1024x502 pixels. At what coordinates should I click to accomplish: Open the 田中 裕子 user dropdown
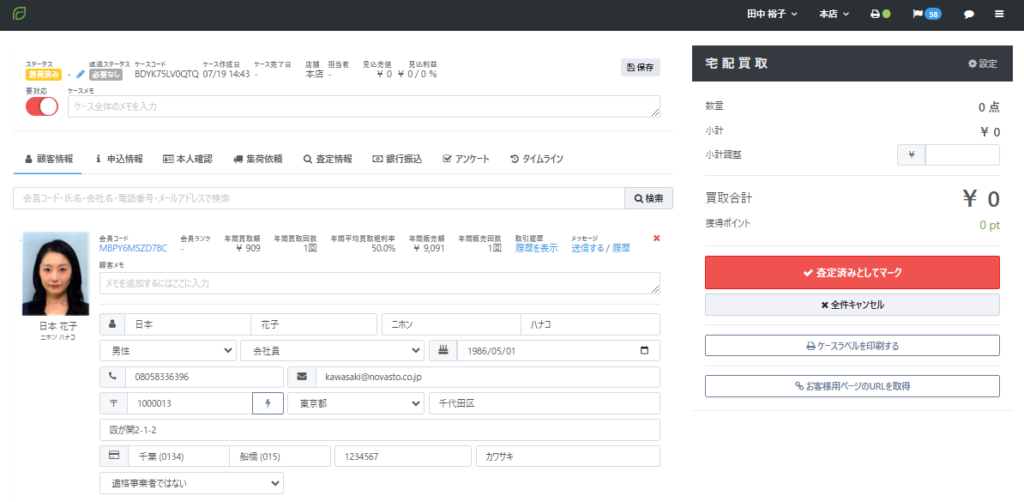[x=772, y=14]
